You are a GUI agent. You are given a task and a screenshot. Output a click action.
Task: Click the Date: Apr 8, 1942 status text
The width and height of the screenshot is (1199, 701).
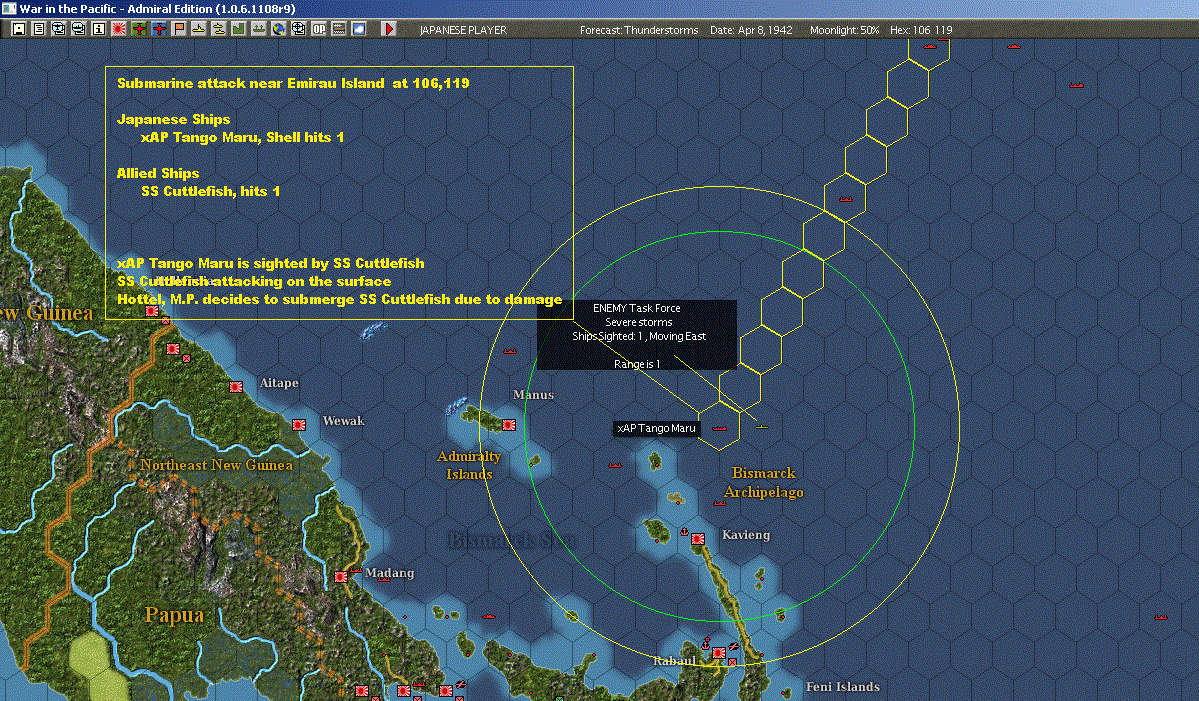(751, 30)
